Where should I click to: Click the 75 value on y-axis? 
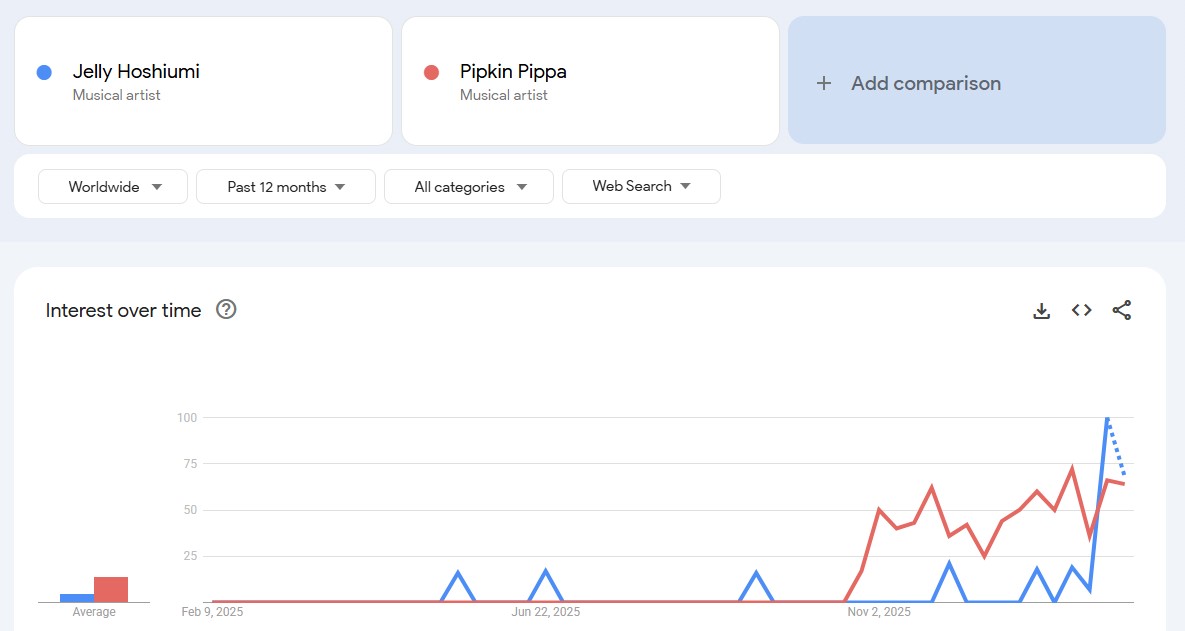190,464
